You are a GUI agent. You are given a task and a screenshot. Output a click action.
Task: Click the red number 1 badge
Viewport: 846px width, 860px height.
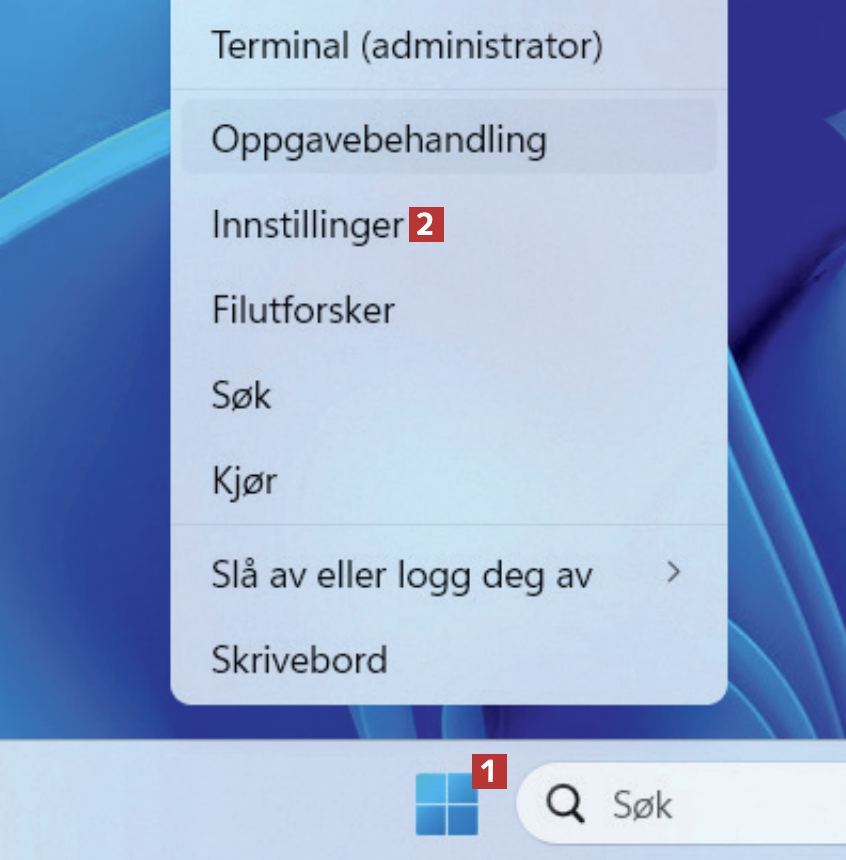coord(489,771)
